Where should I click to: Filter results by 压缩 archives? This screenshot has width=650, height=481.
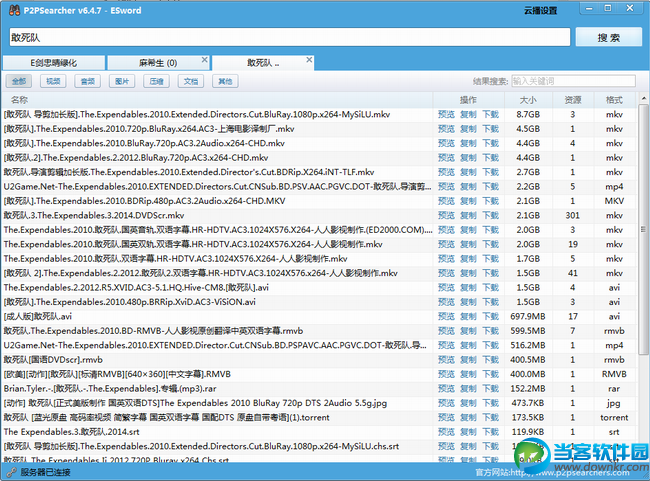[156, 81]
